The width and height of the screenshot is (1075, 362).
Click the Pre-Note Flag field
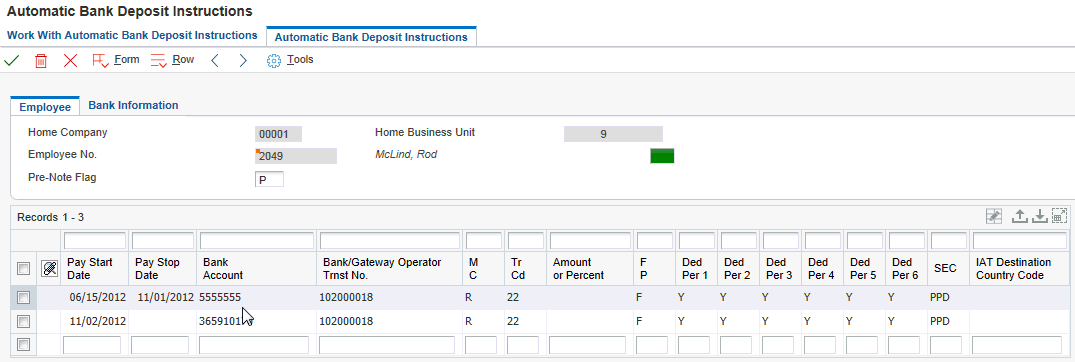[x=269, y=180]
